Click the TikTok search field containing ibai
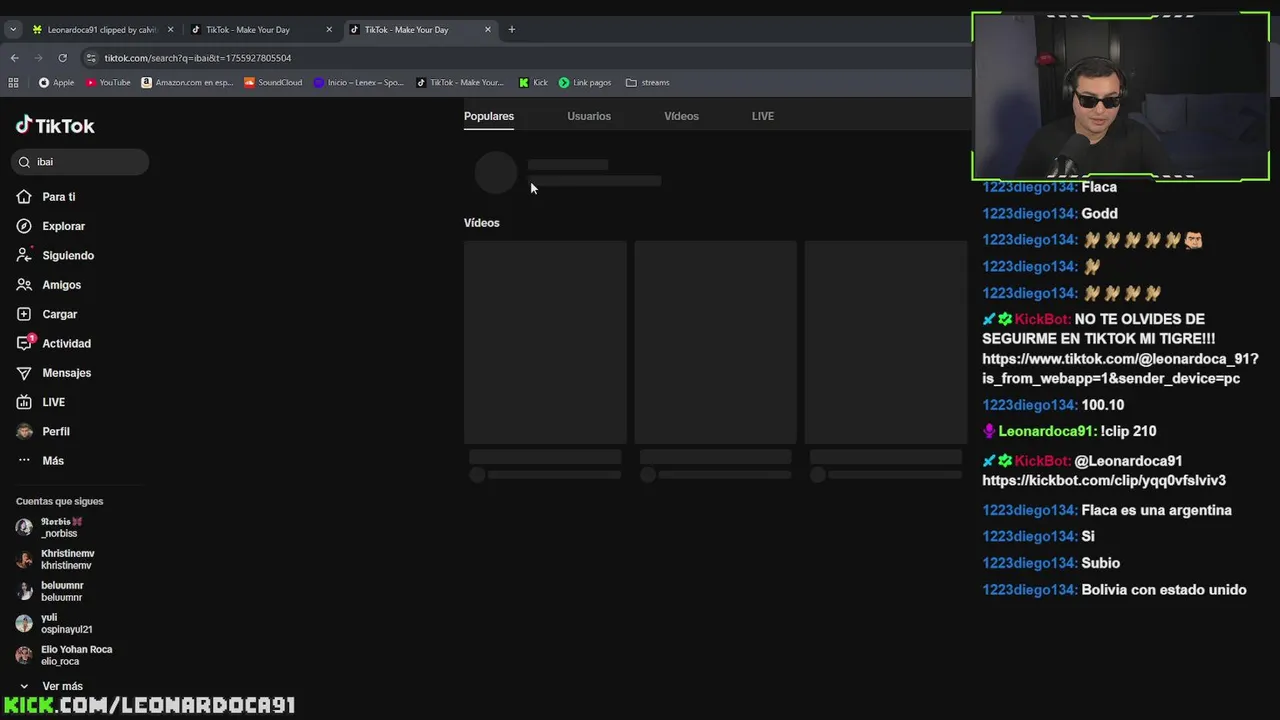1280x720 pixels. click(80, 162)
